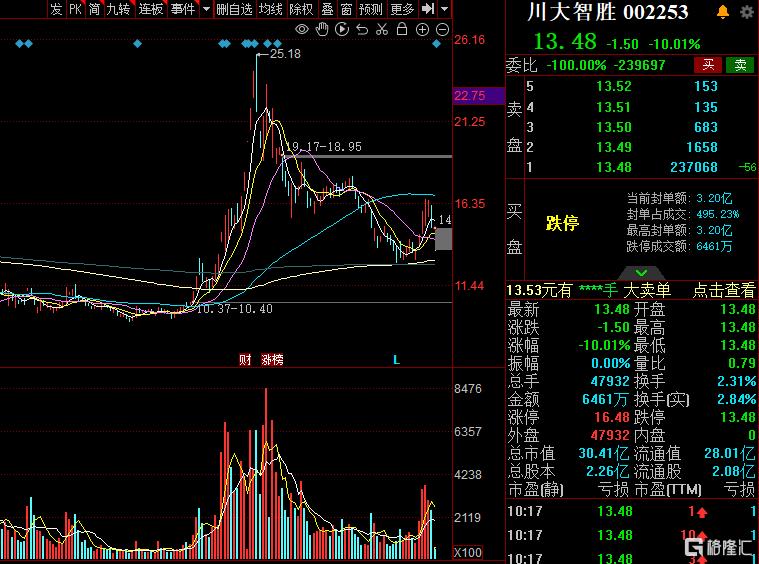Start chart replay playback icon
Viewport: 759px width, 564px height.
tap(342, 30)
